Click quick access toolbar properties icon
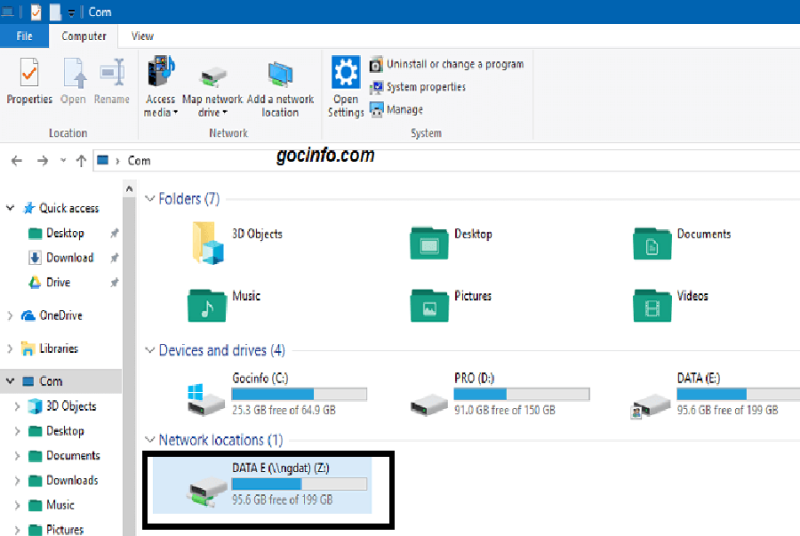Viewport: 800px width, 536px height. click(x=36, y=12)
